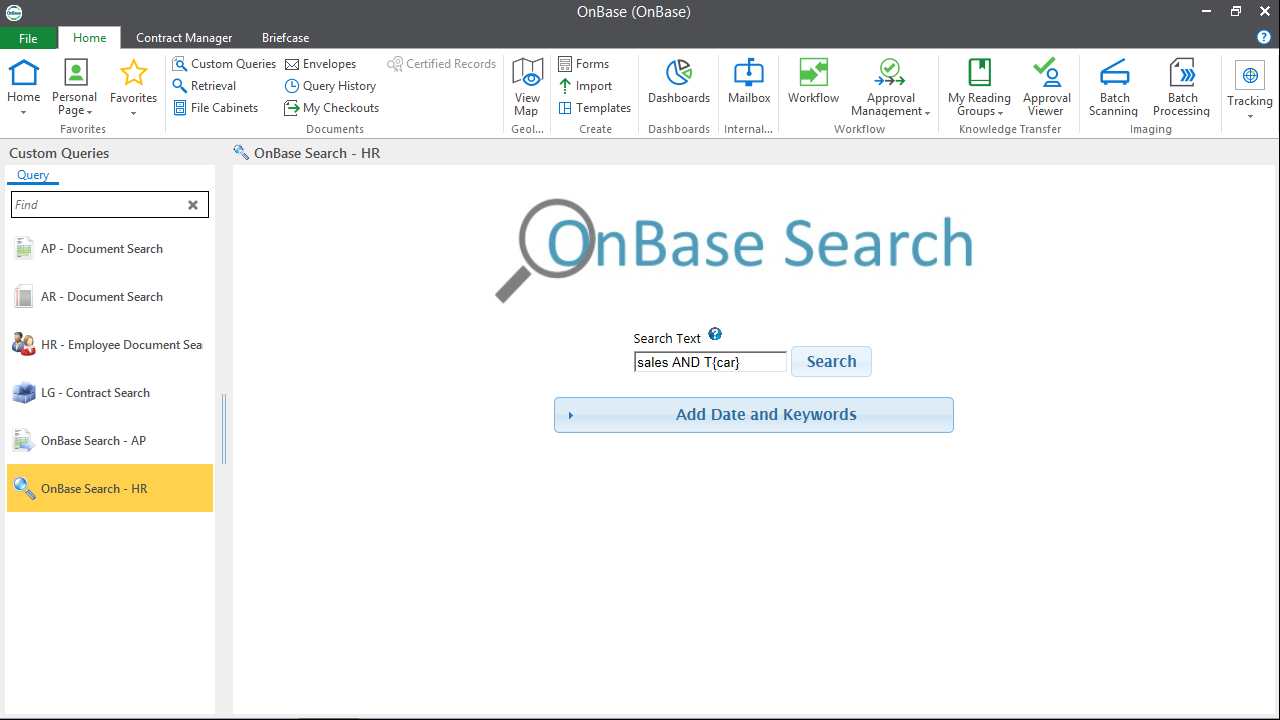This screenshot has width=1280, height=720.
Task: Expand the Favorites dropdown arrow
Action: (133, 113)
